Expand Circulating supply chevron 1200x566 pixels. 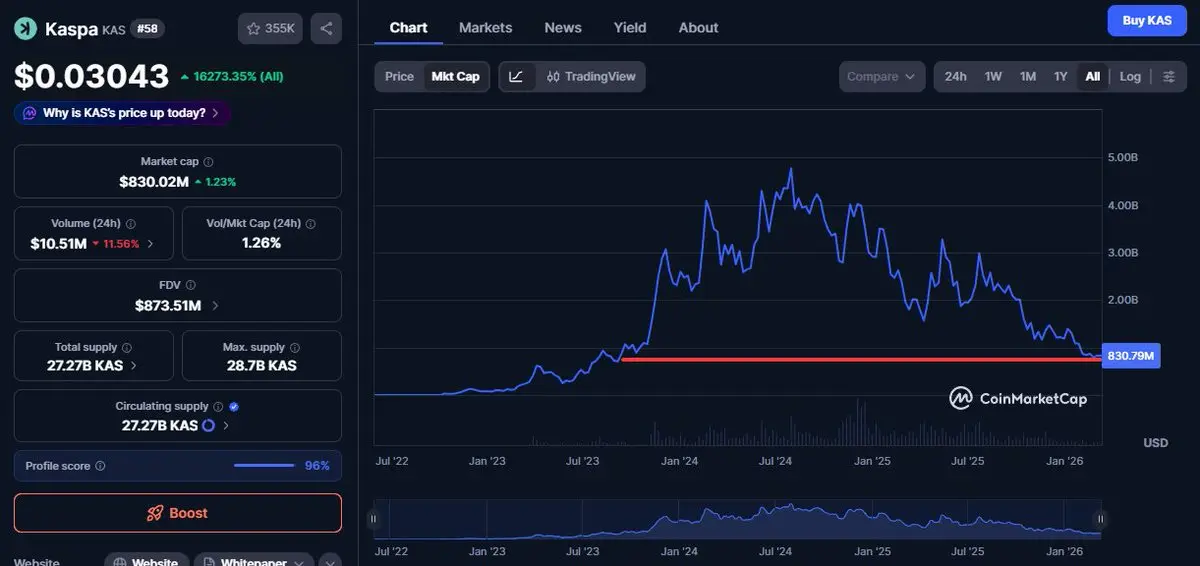pos(226,426)
